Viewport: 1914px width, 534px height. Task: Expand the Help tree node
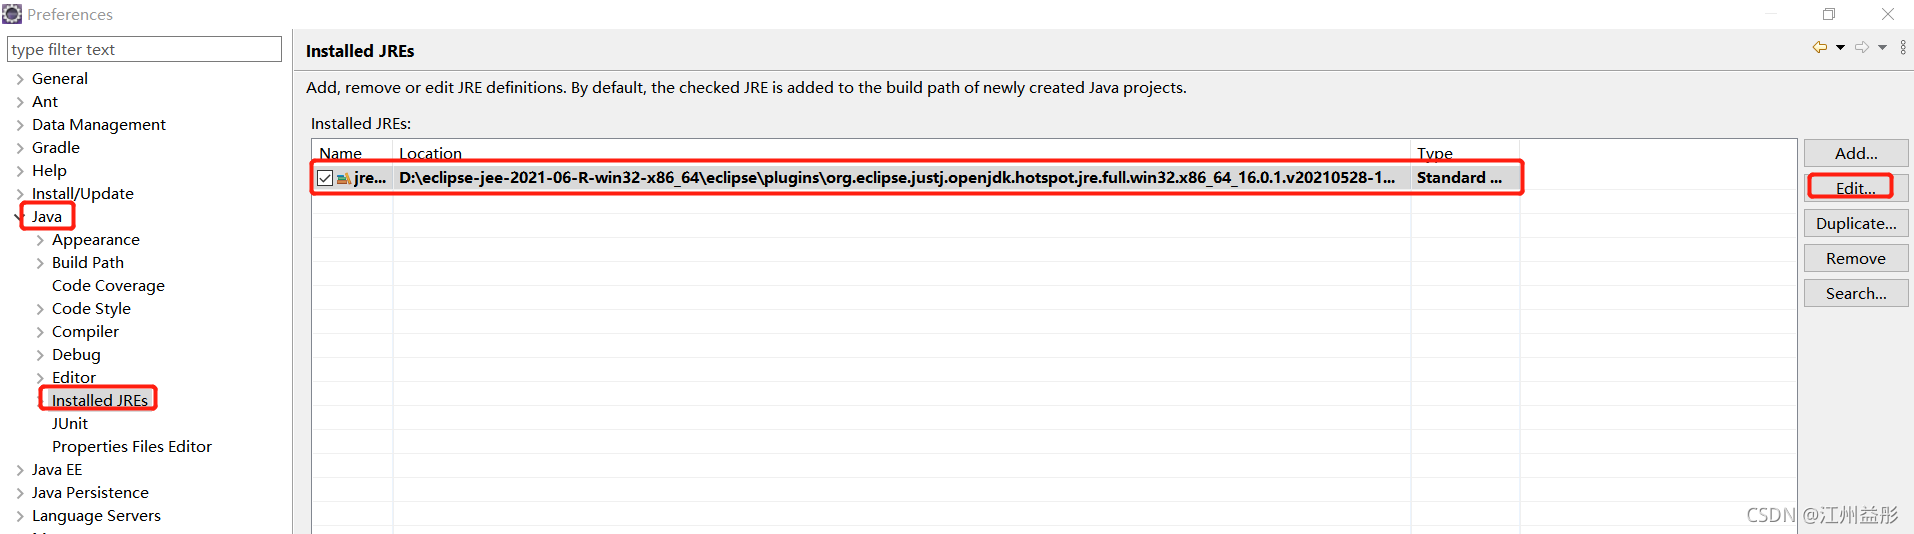[x=20, y=171]
